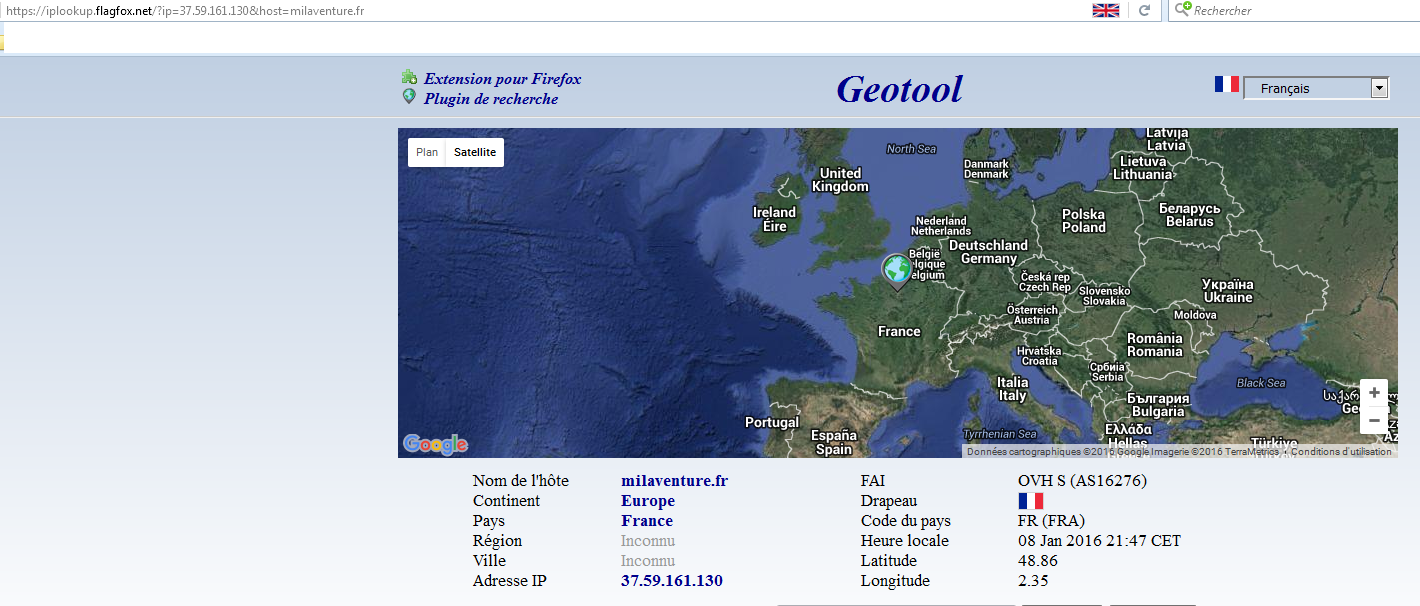This screenshot has width=1420, height=606.
Task: Open the Français language dropdown
Action: click(1316, 88)
